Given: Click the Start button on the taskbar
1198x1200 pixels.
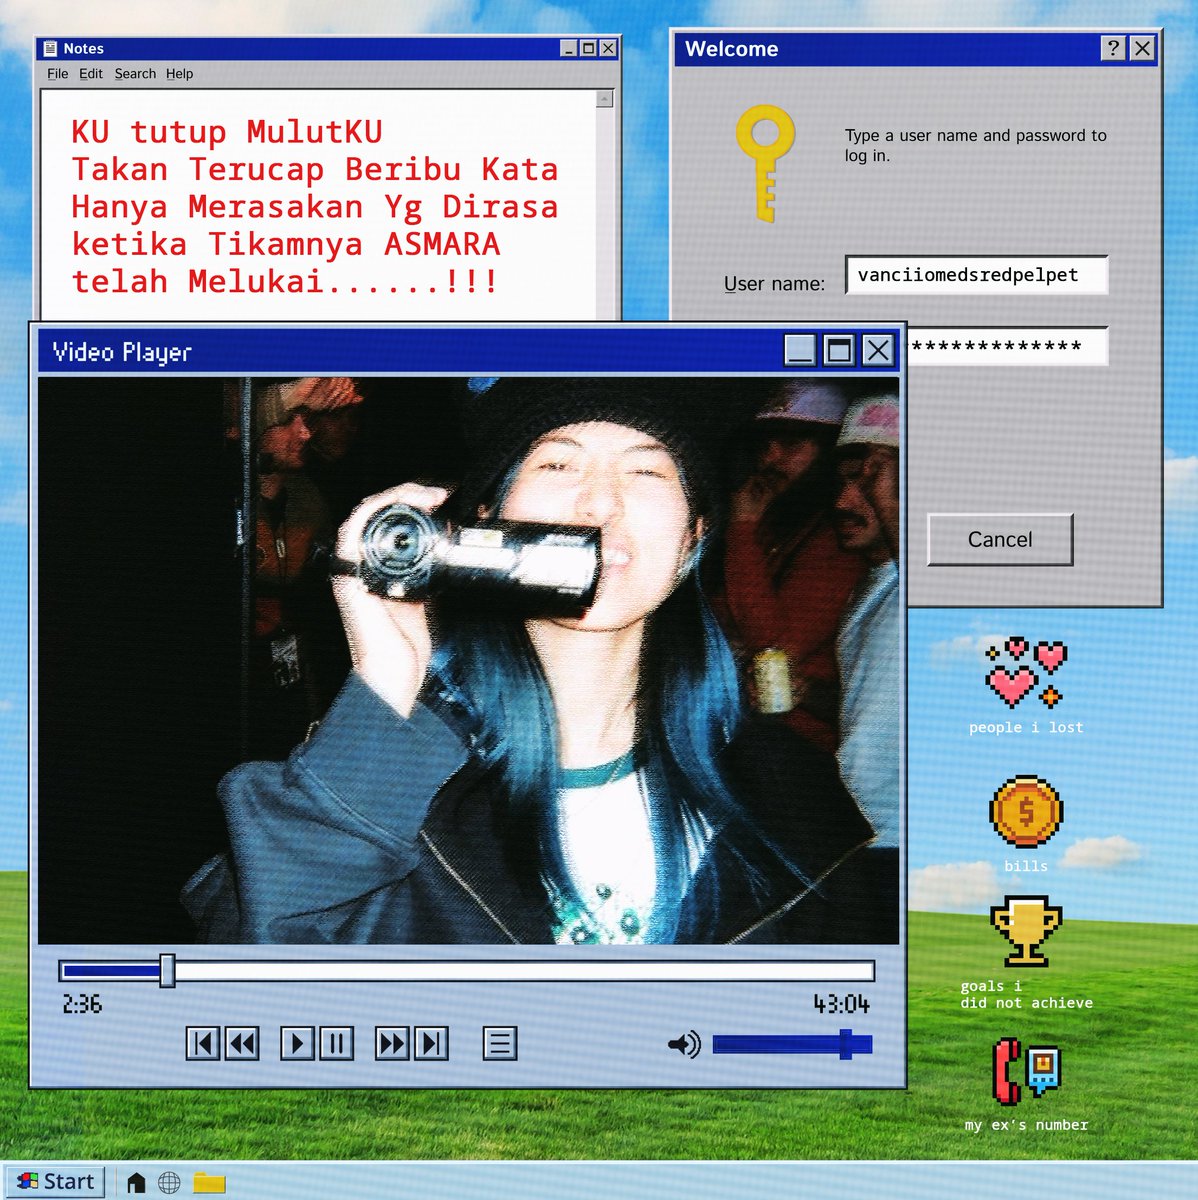Looking at the screenshot, I should [55, 1181].
